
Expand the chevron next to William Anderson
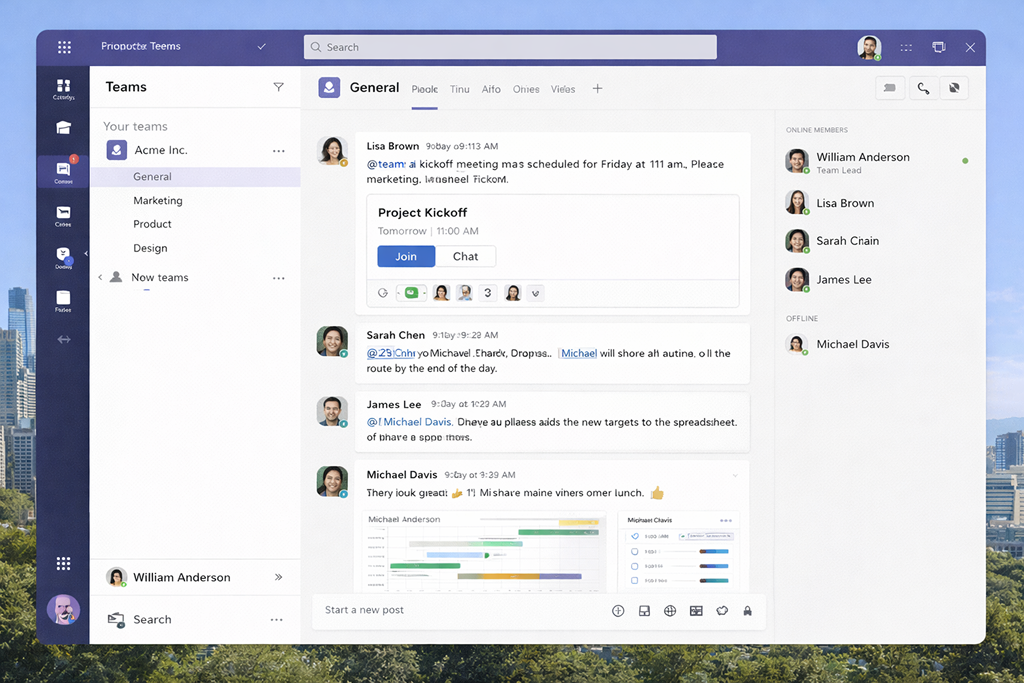point(278,577)
